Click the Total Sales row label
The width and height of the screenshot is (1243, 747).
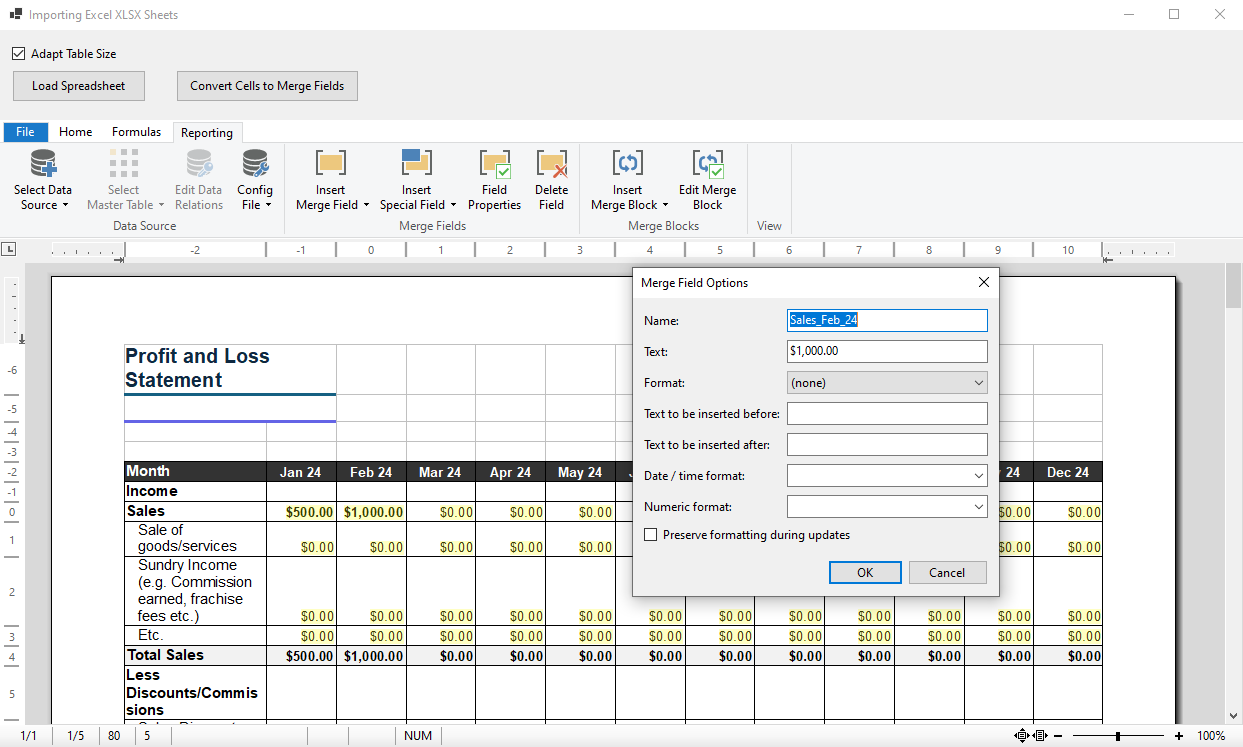click(x=165, y=655)
